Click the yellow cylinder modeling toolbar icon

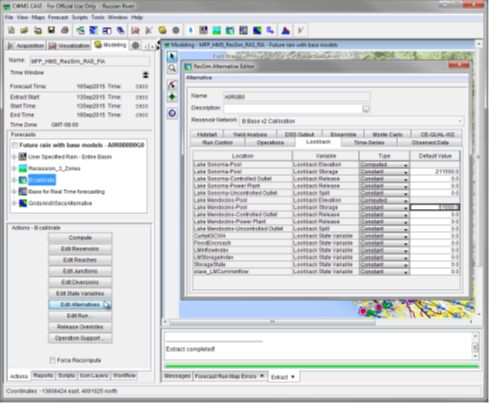pos(162,30)
